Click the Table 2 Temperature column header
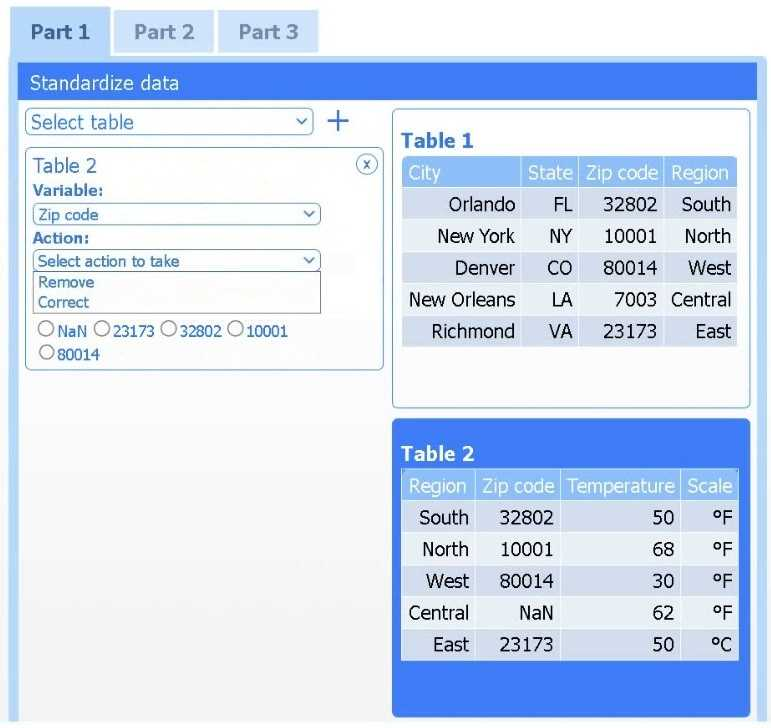Image resolution: width=771 pixels, height=728 pixels. [620, 486]
